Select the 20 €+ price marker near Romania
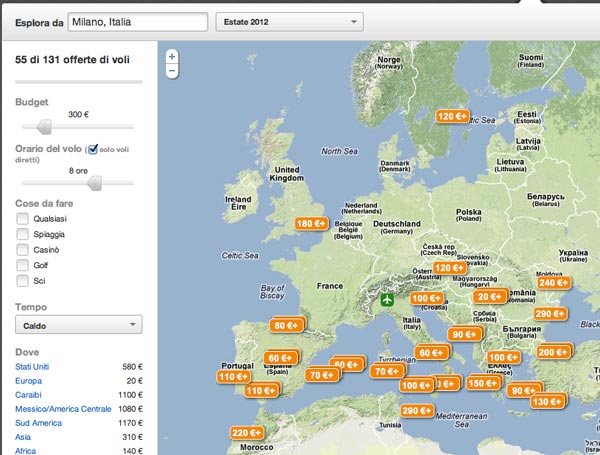Image resolution: width=600 pixels, height=455 pixels. 490,297
